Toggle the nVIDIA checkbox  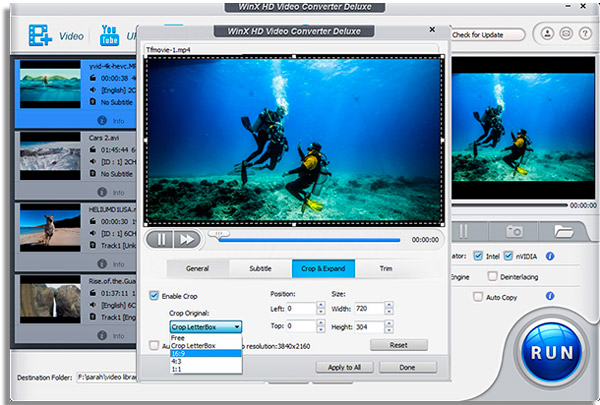[508, 256]
